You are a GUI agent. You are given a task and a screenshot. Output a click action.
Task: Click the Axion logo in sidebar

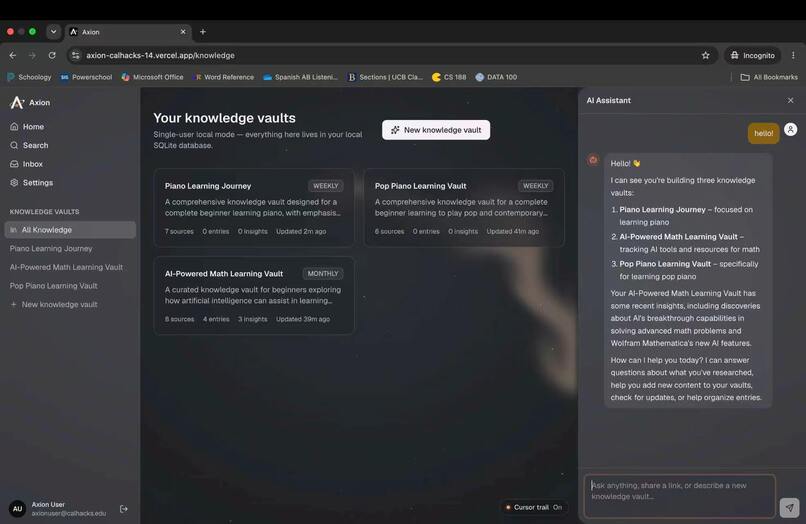point(17,103)
